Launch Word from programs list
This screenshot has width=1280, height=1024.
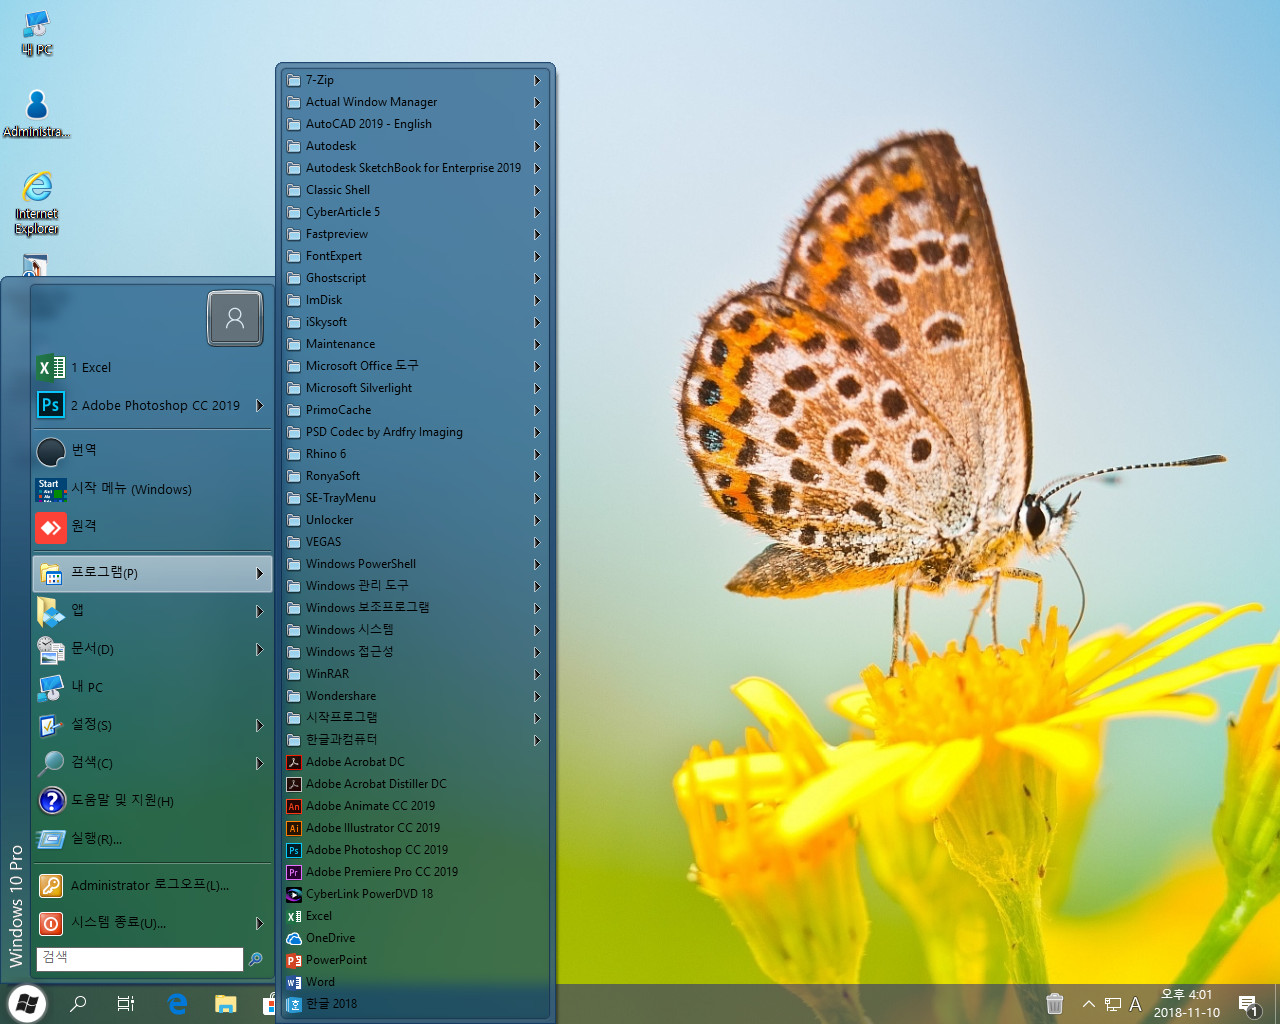point(414,982)
